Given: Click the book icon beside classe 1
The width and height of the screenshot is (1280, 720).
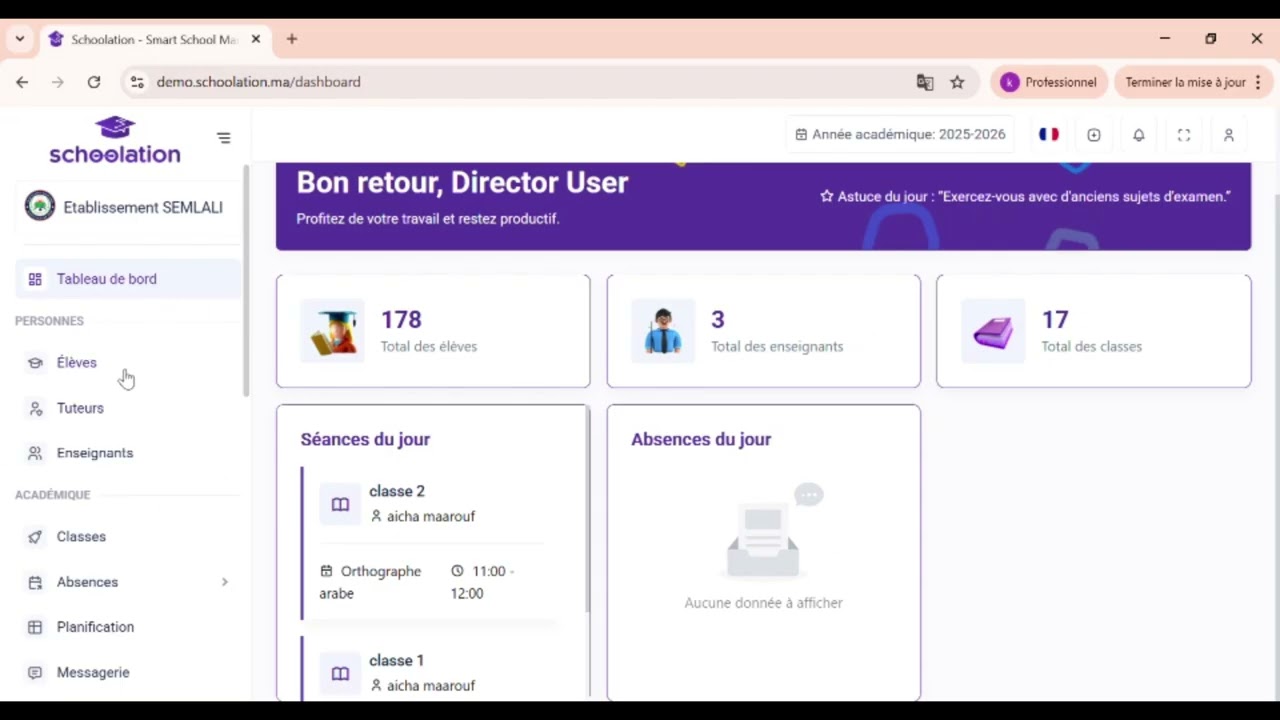Looking at the screenshot, I should pos(340,673).
